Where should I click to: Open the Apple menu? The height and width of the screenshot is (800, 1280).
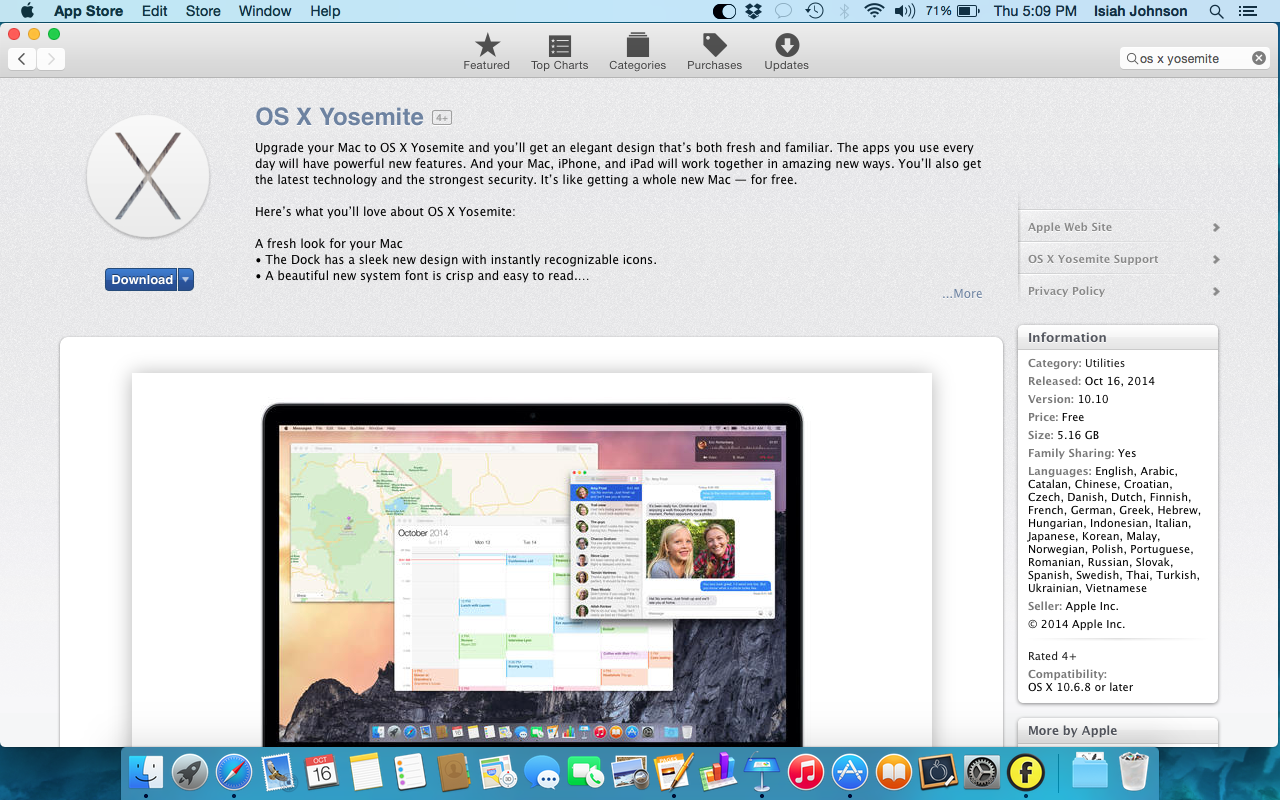(x=27, y=11)
